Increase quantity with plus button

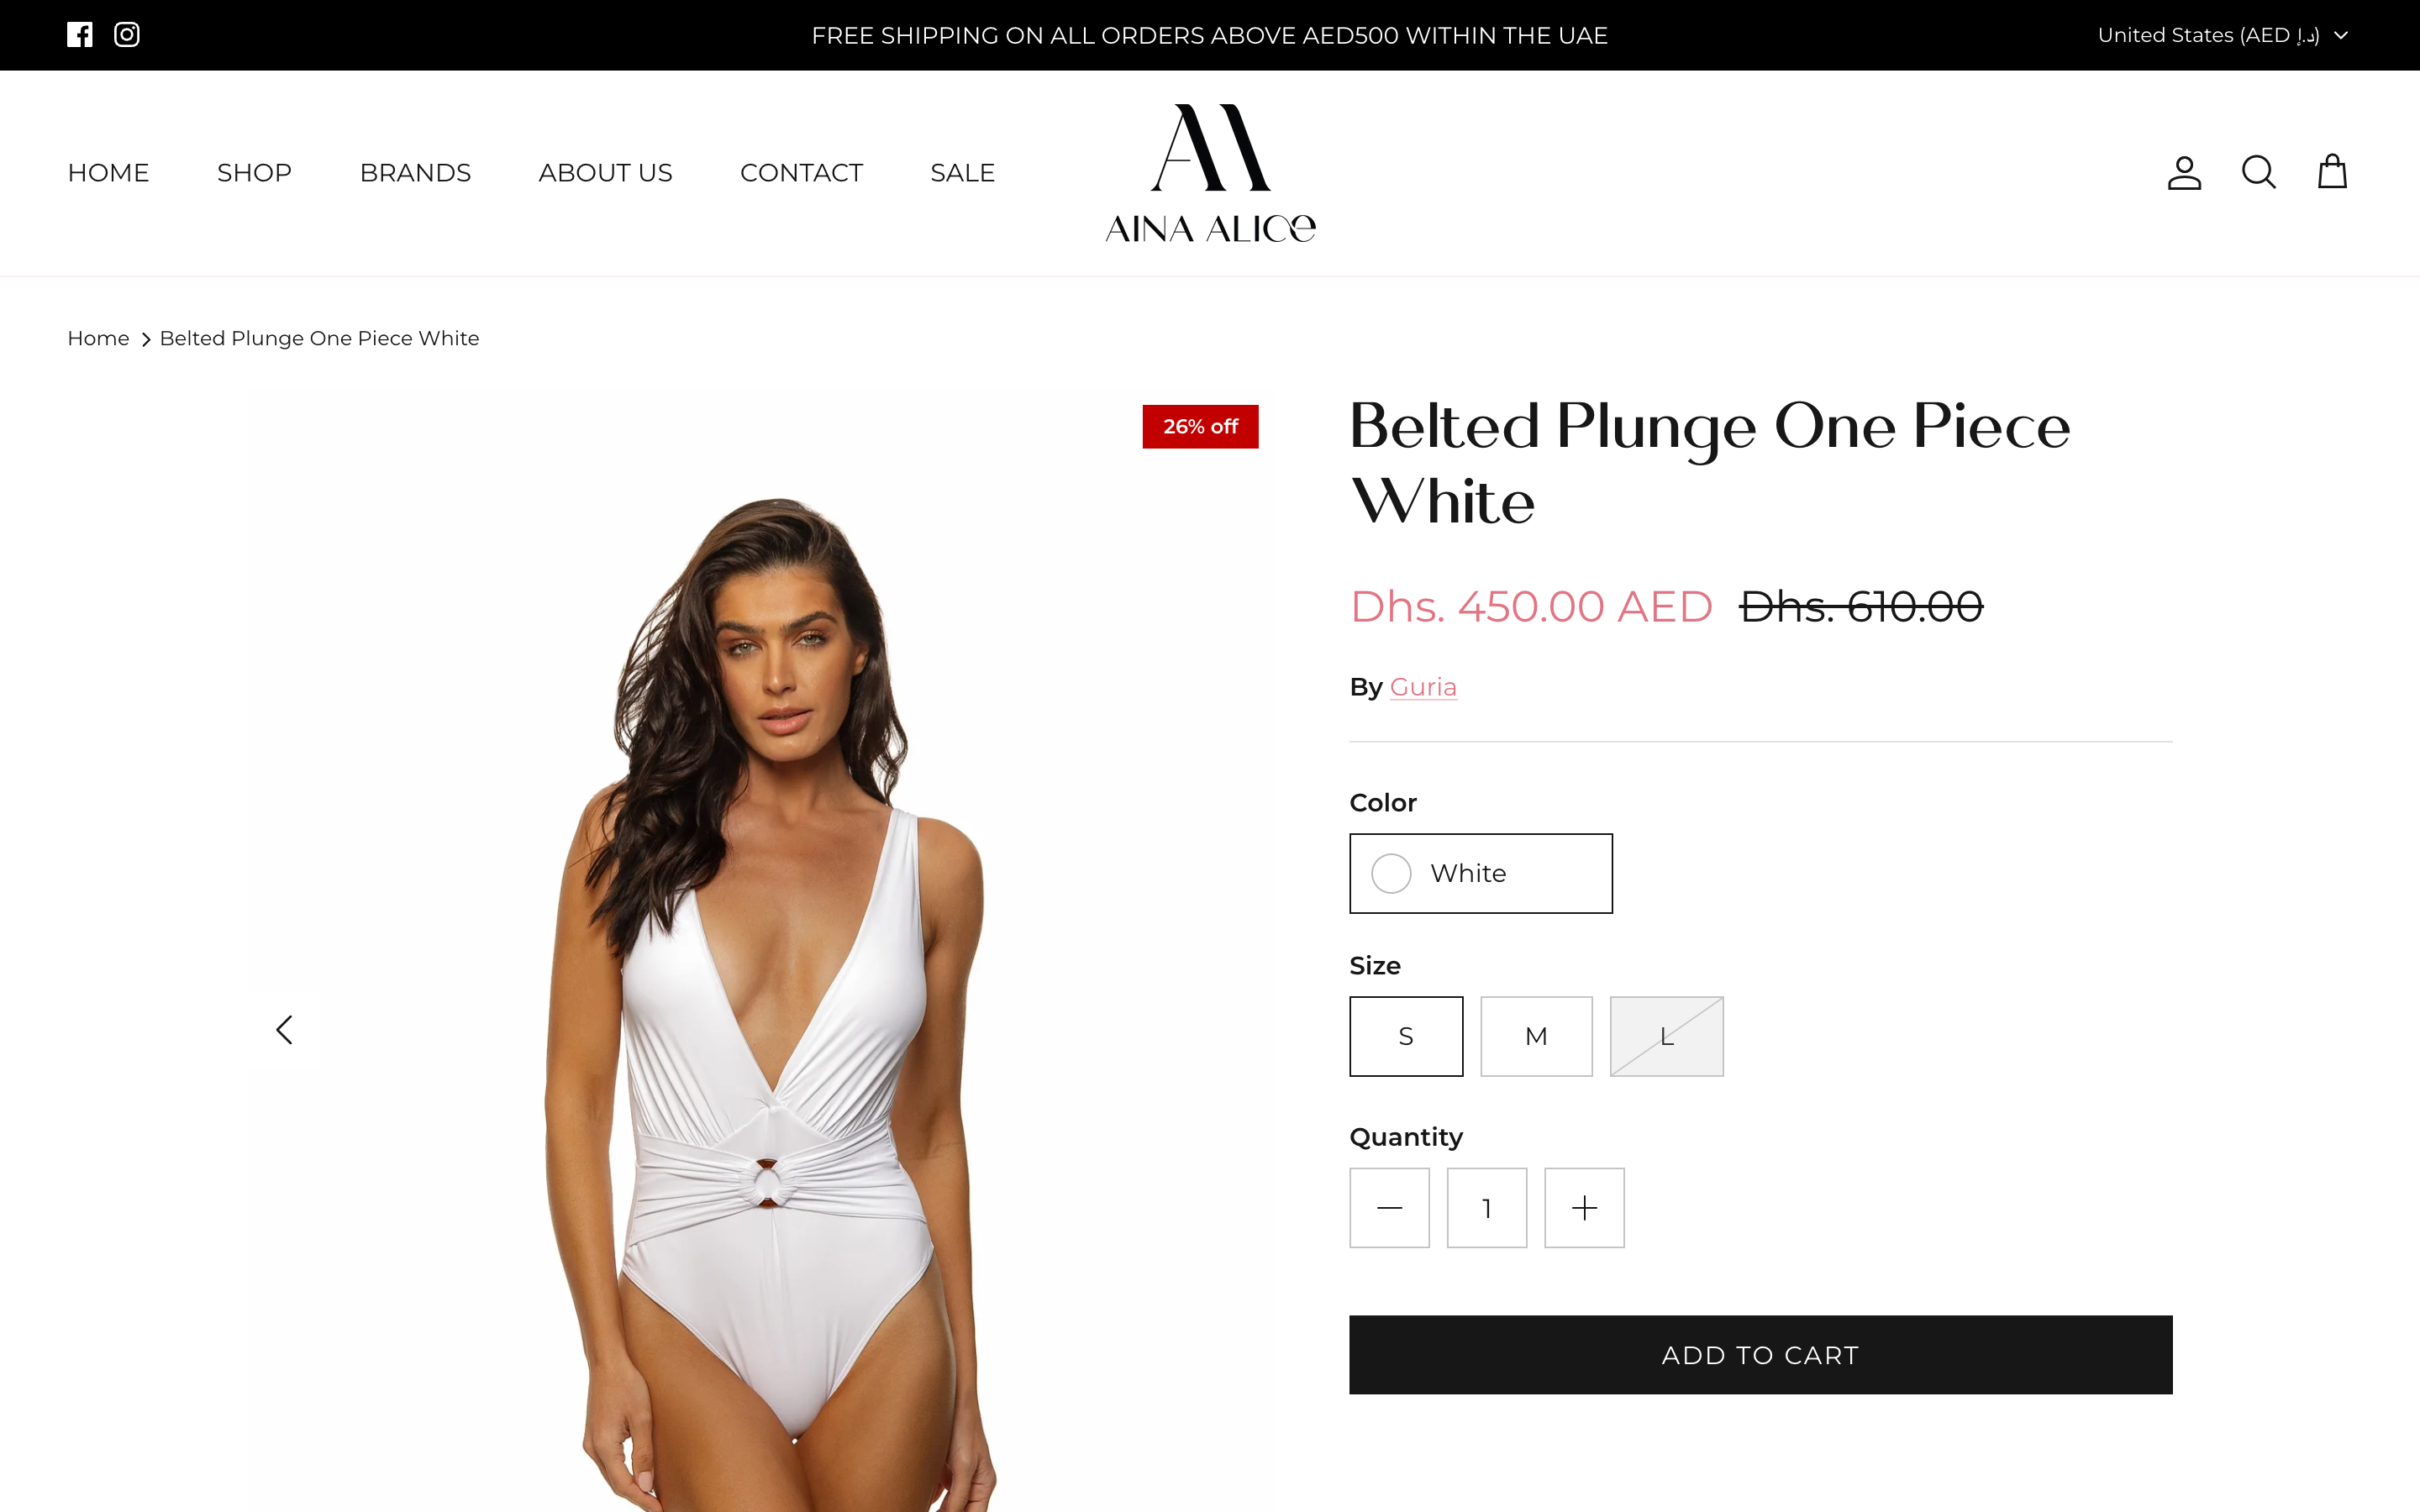point(1584,1208)
